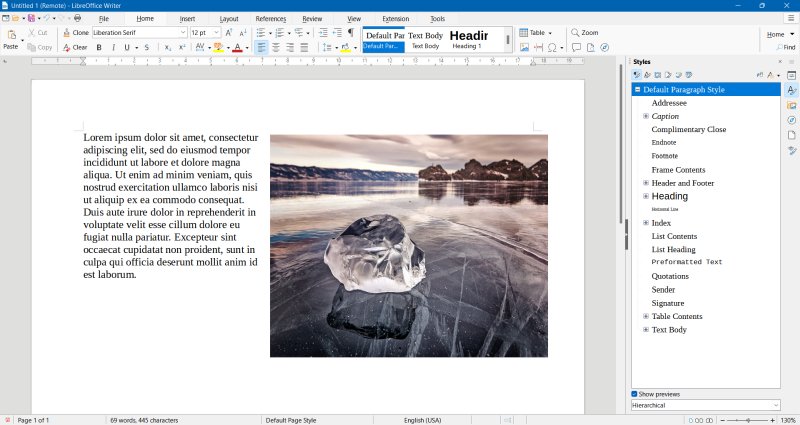Open the Gallery sidebar deck

(791, 105)
